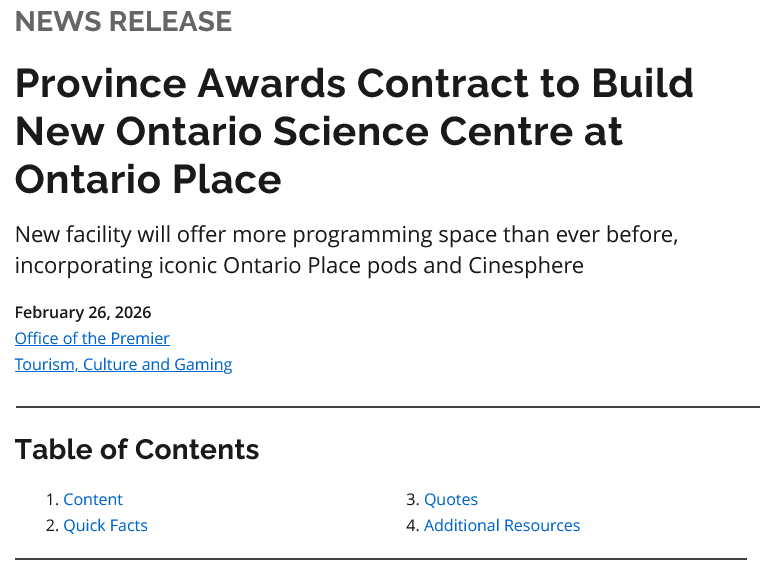
Task: Click the divider line above Table of Contents
Action: [387, 407]
